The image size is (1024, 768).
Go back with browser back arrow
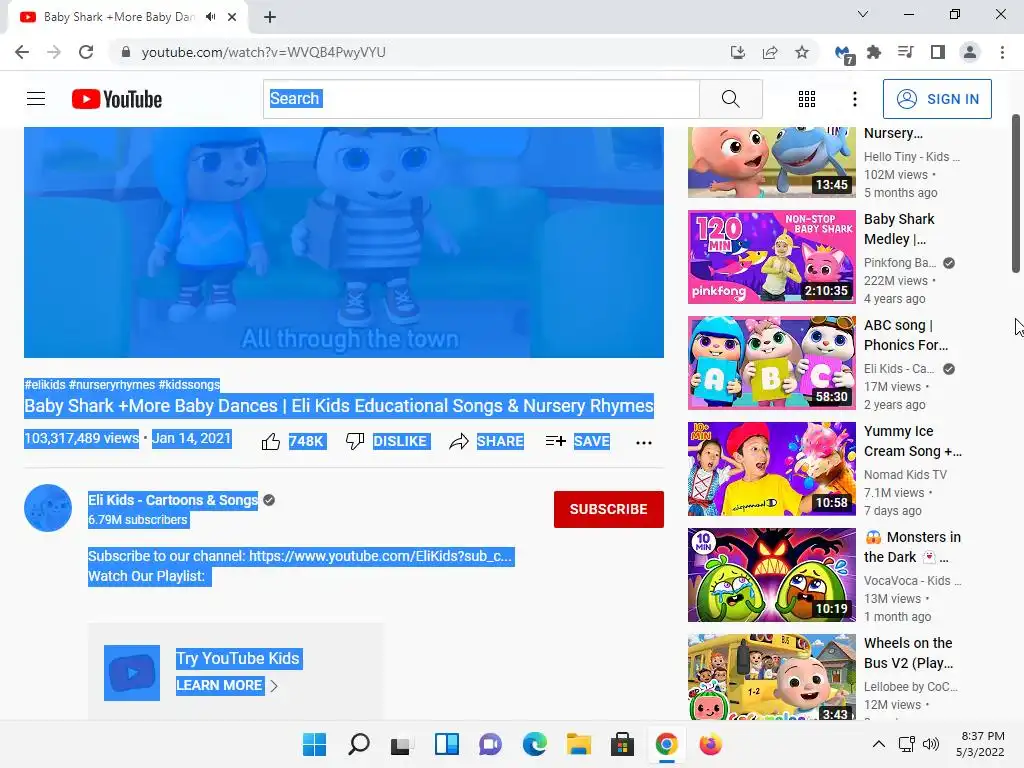[22, 52]
